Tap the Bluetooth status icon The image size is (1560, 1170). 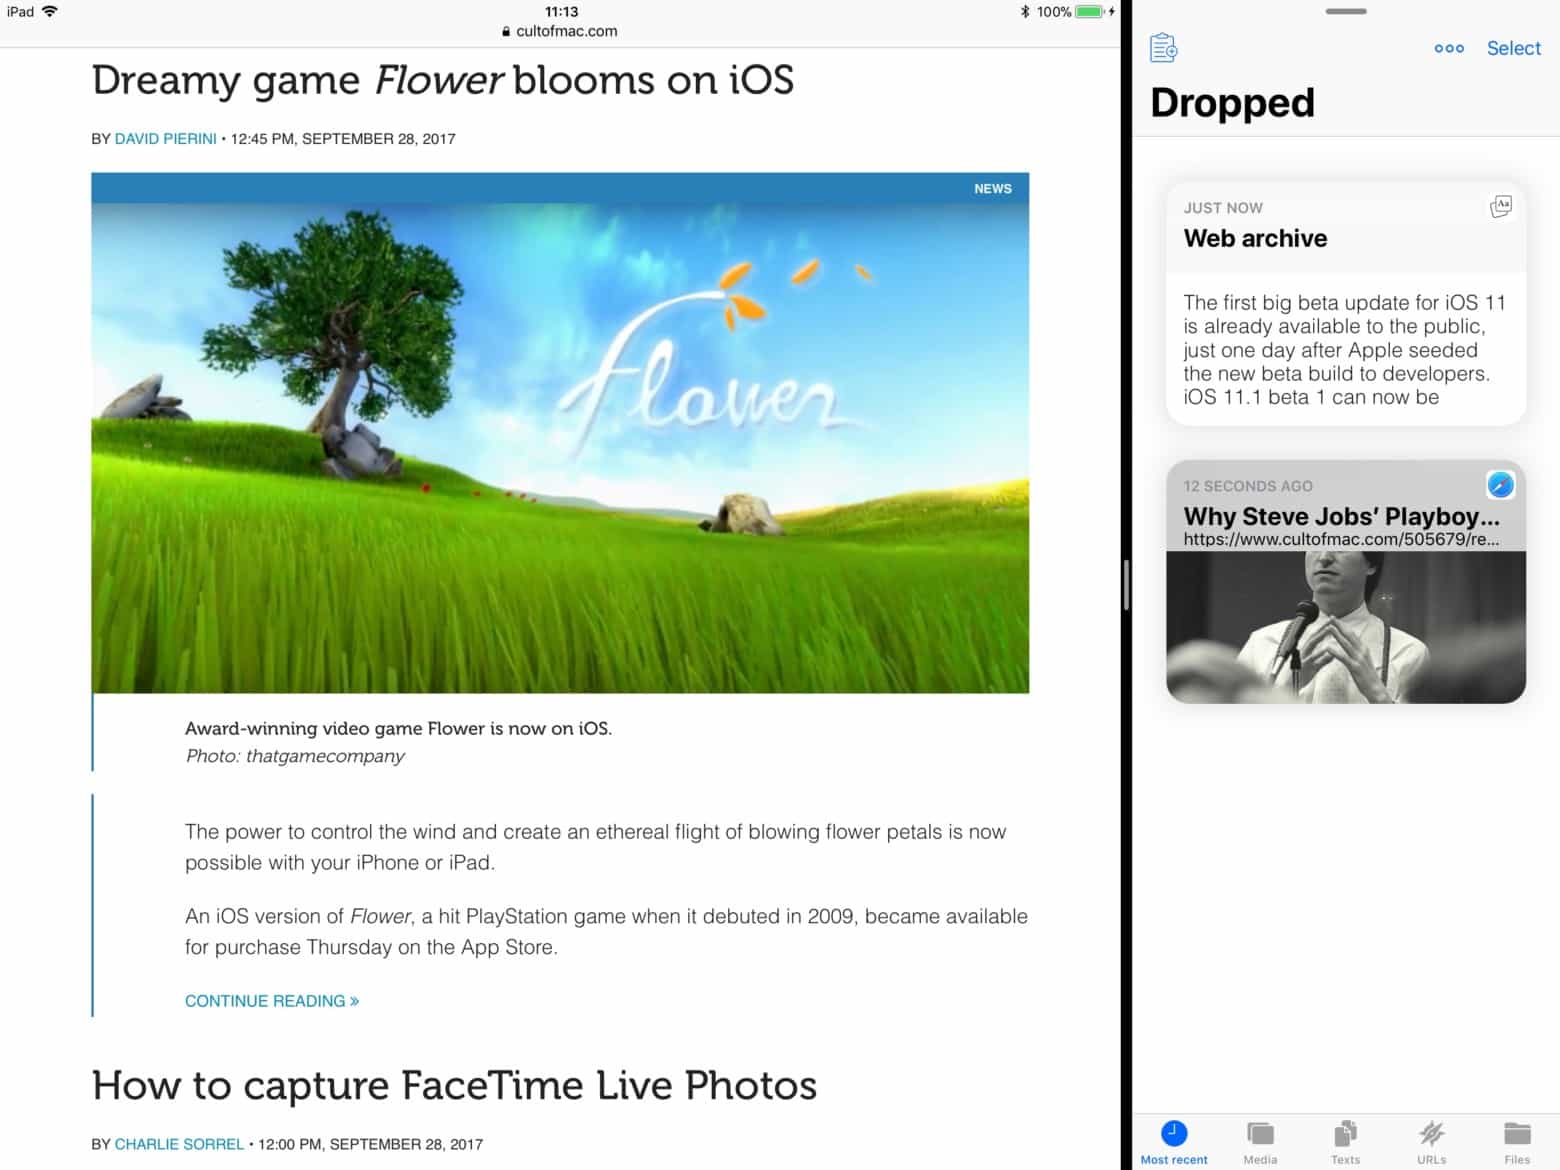pos(1024,11)
